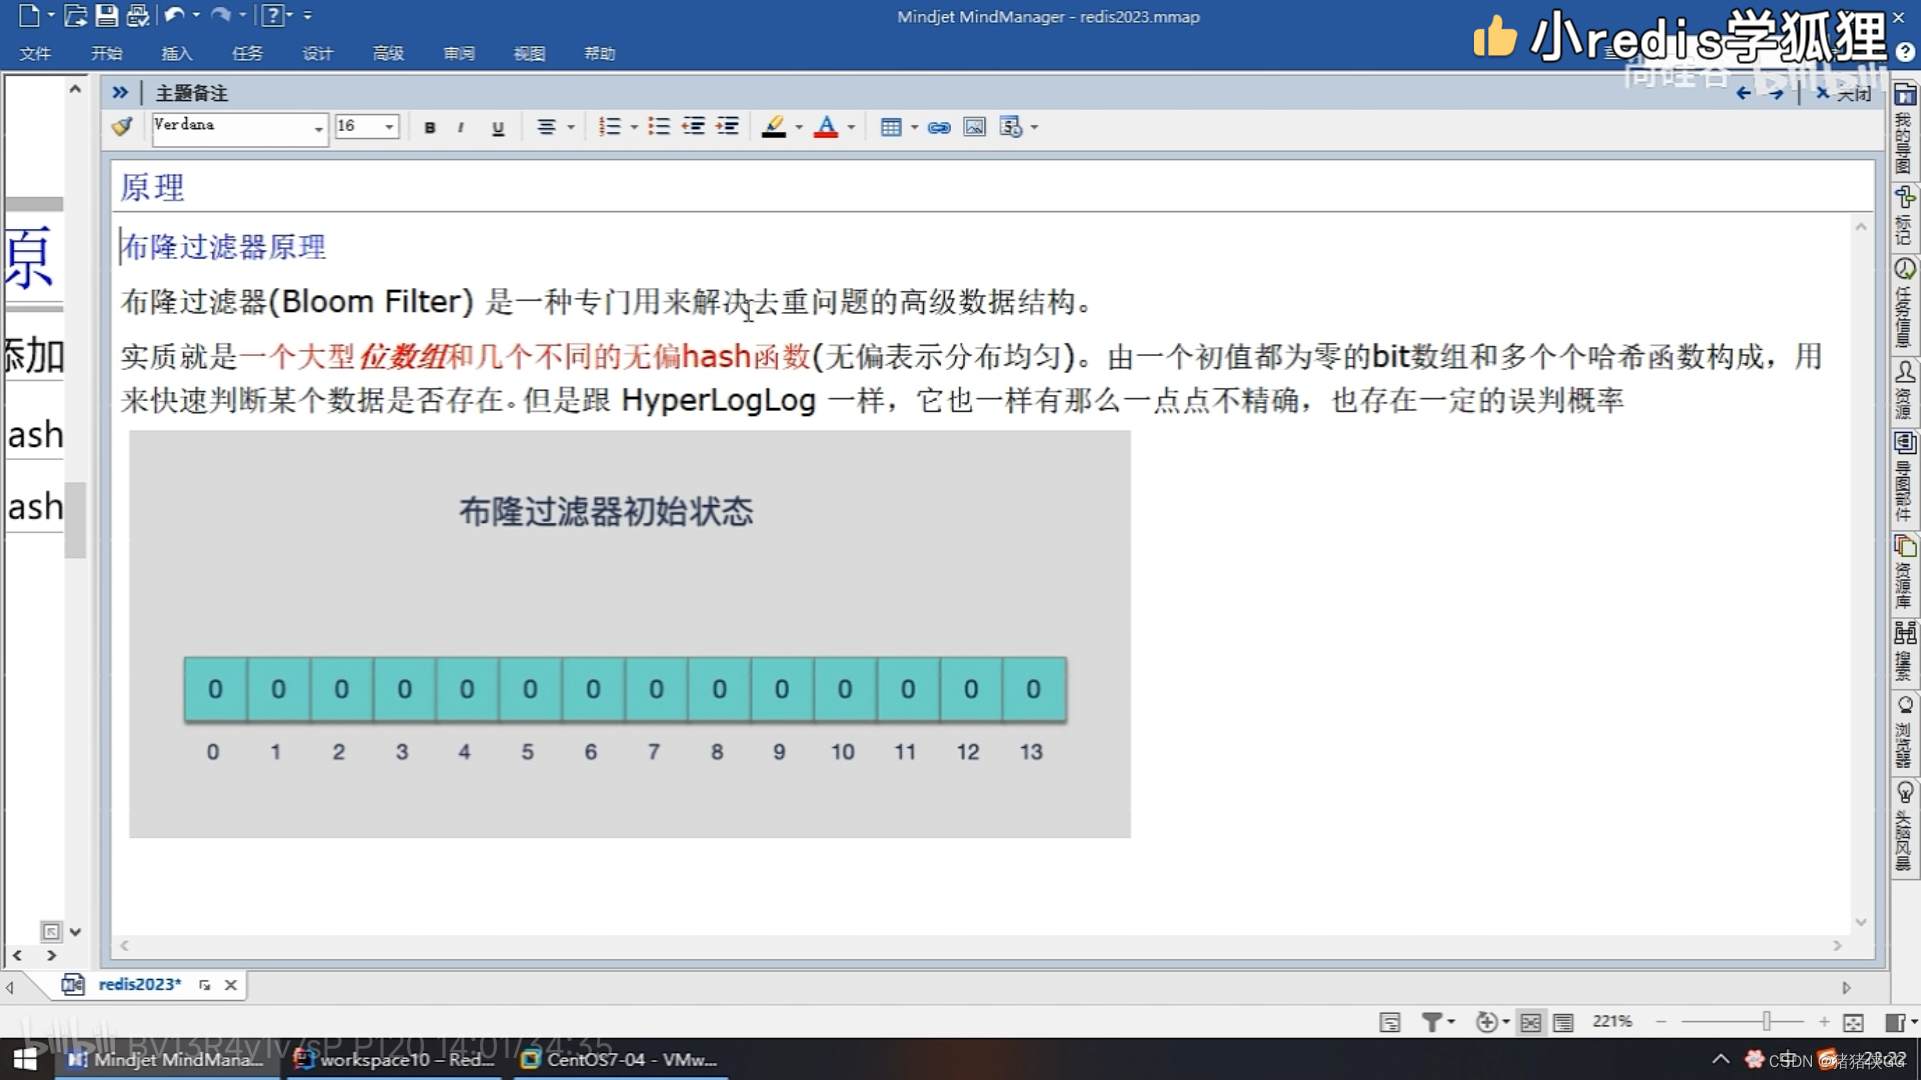Go to previous topic note arrow
The image size is (1921, 1080).
pyautogui.click(x=1744, y=93)
